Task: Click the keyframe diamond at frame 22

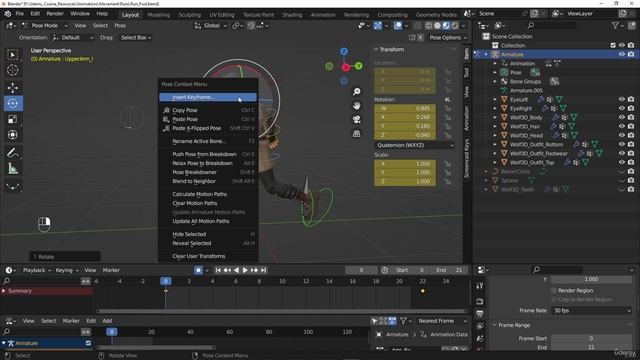Action: [x=423, y=291]
